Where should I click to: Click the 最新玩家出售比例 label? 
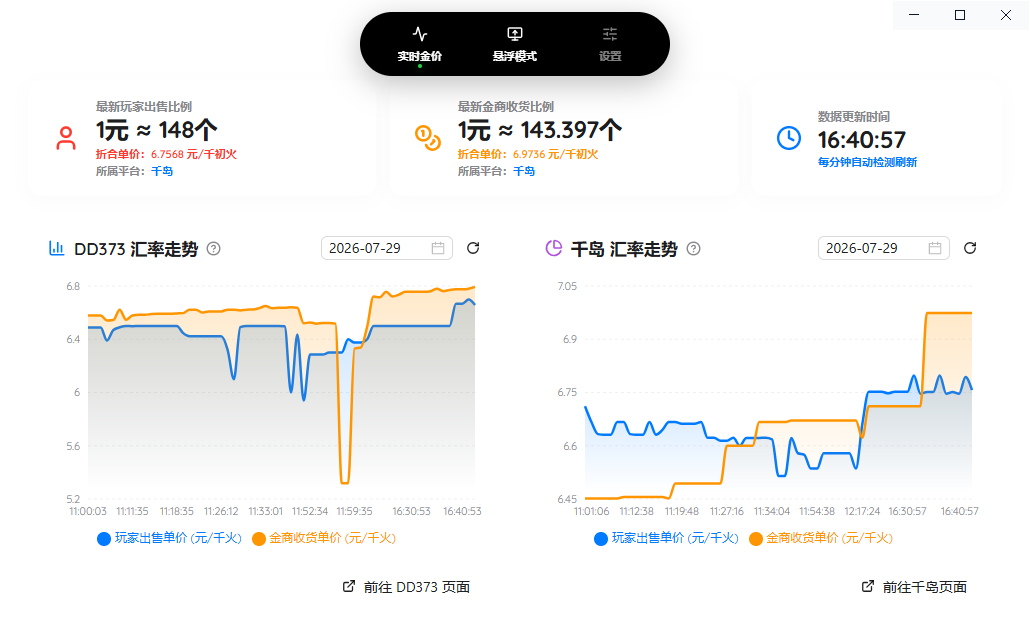pos(144,106)
